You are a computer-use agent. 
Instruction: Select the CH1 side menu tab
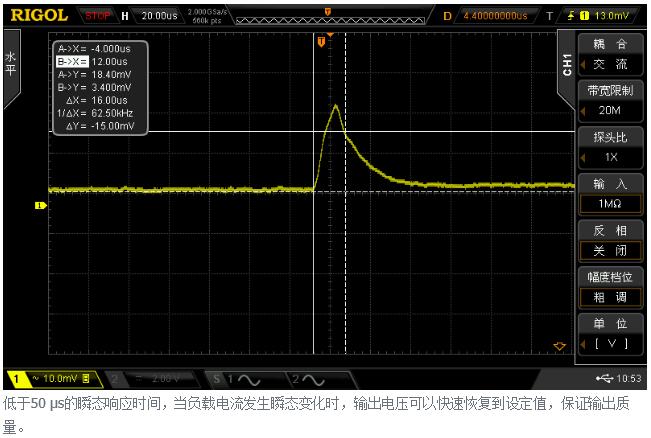(568, 64)
